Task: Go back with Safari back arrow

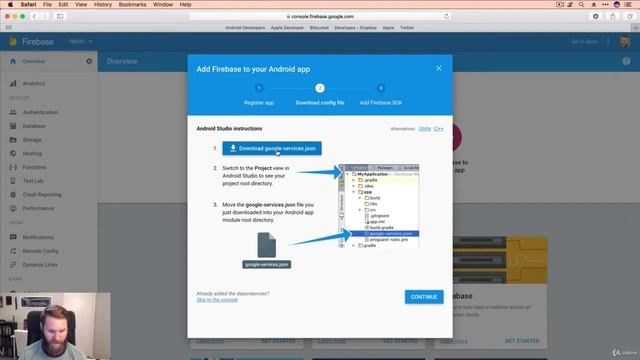Action: pos(34,16)
